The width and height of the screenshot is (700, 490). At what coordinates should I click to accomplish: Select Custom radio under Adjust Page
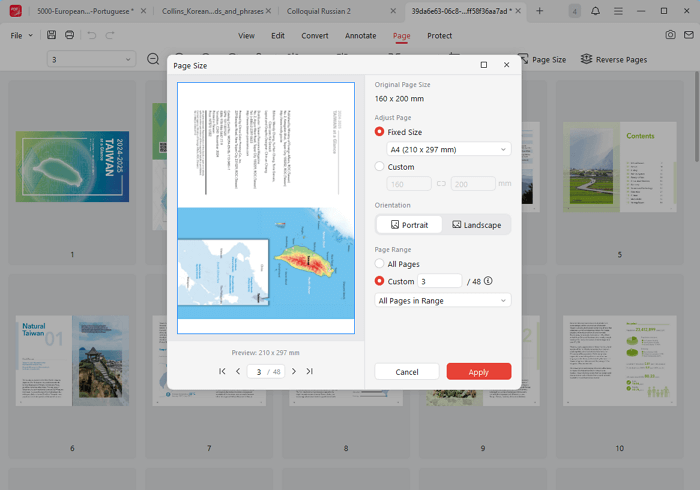click(x=379, y=167)
